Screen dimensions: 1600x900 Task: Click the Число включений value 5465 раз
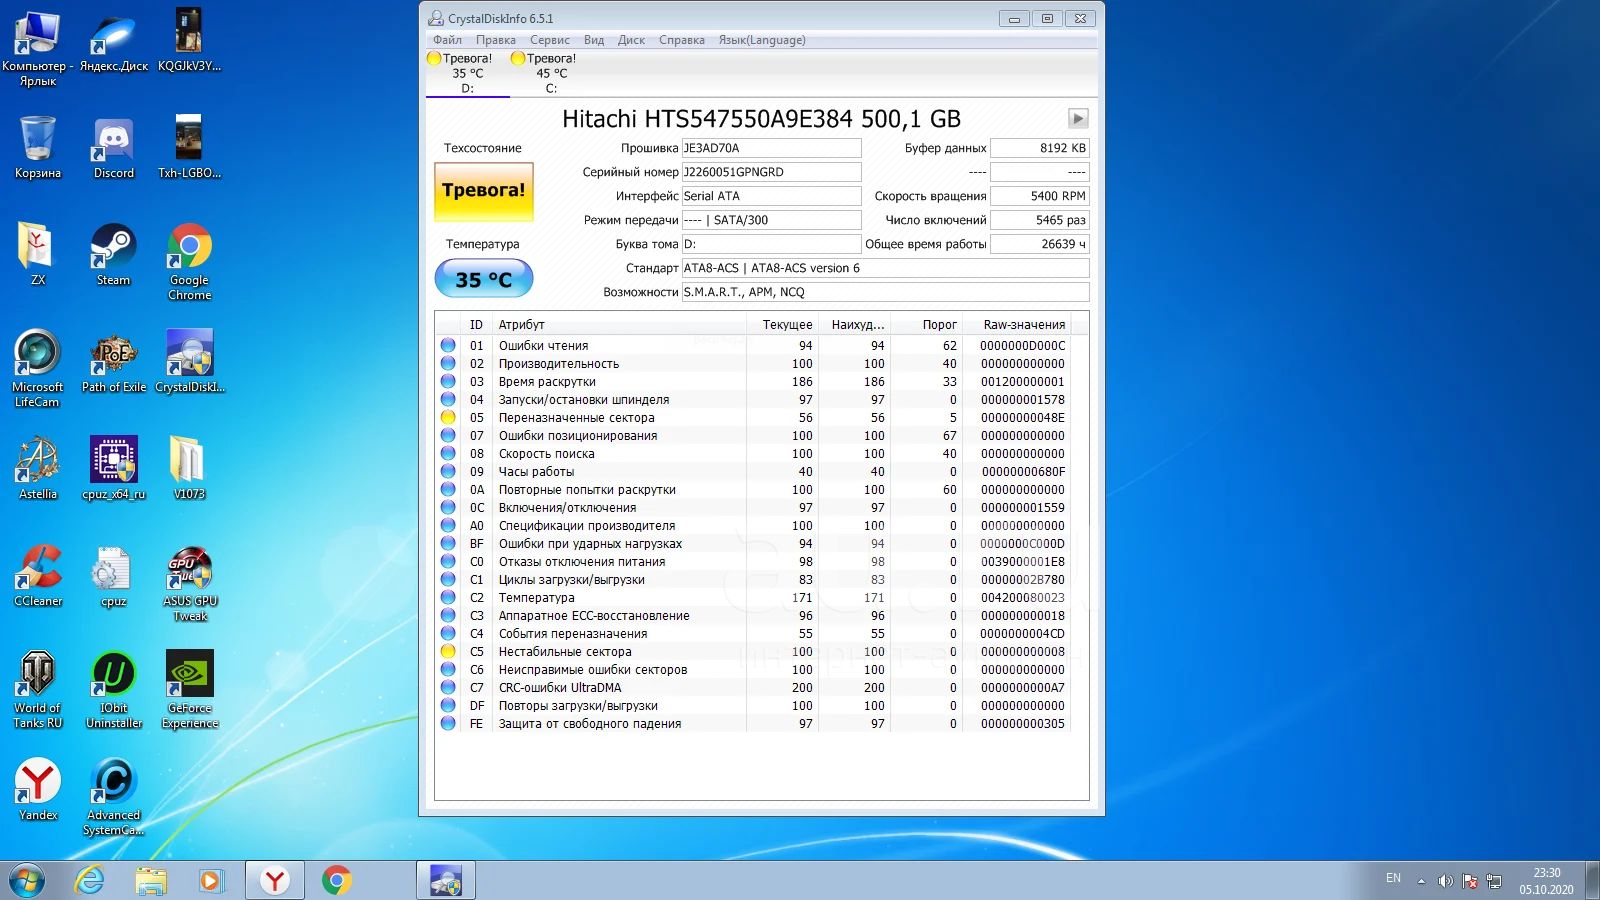click(1039, 220)
